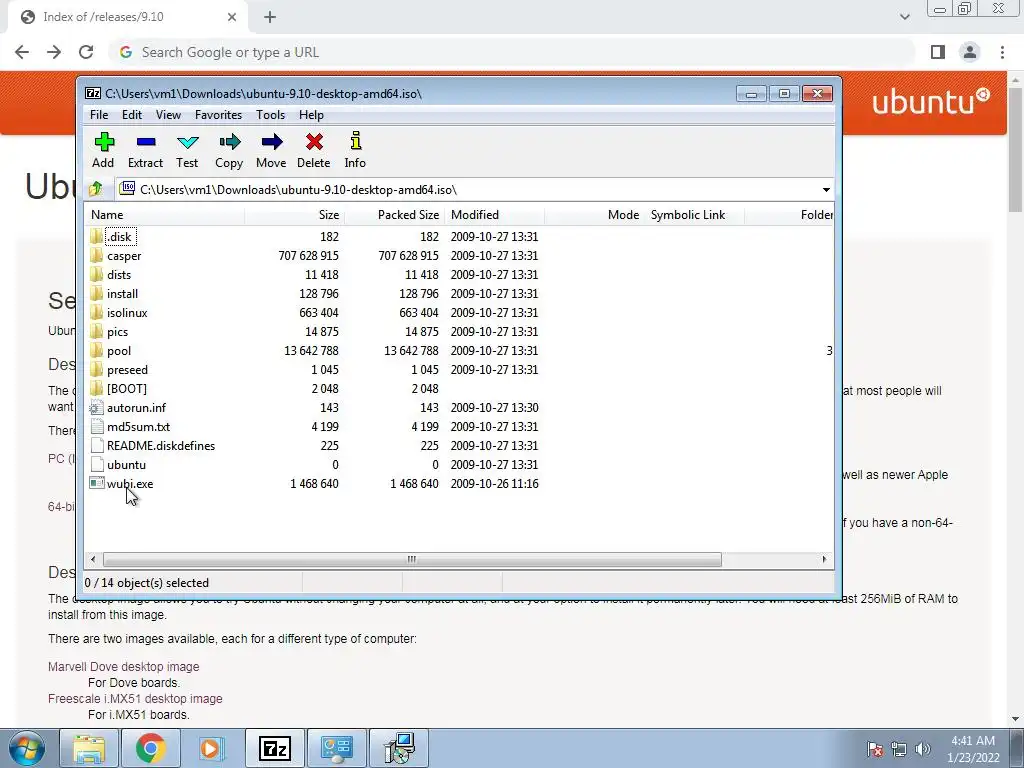Sort by the Name column header
1024x768 pixels.
click(165, 215)
